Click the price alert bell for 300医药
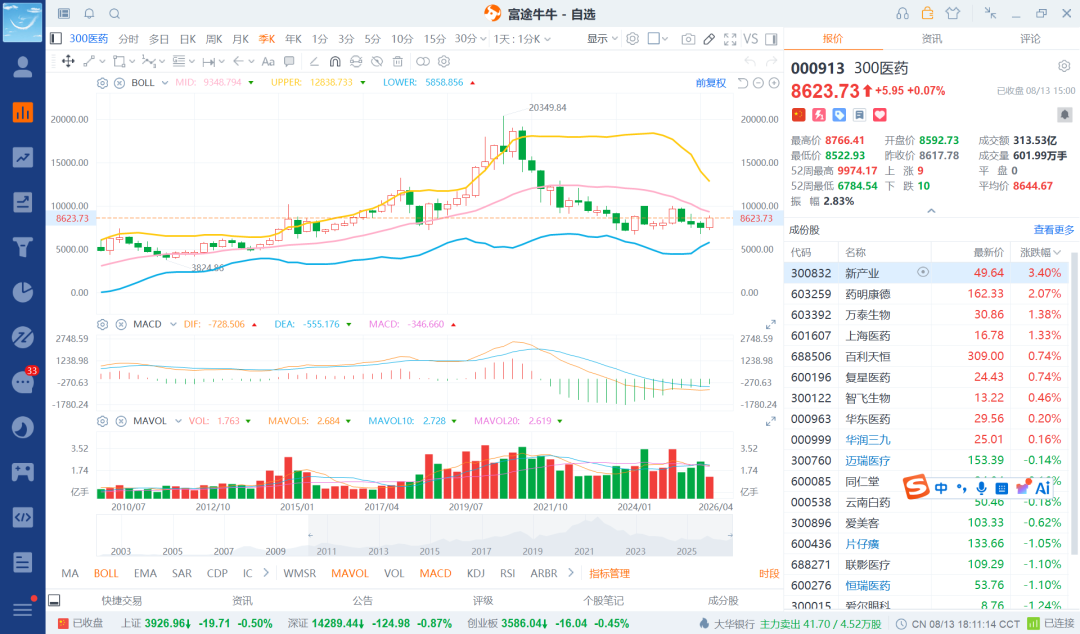 pyautogui.click(x=1064, y=114)
